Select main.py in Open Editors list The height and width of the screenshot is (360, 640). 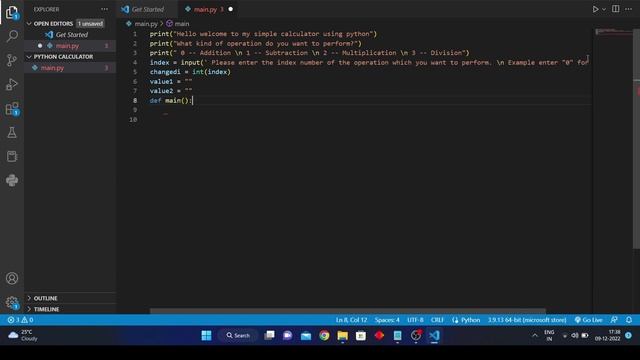tap(67, 46)
